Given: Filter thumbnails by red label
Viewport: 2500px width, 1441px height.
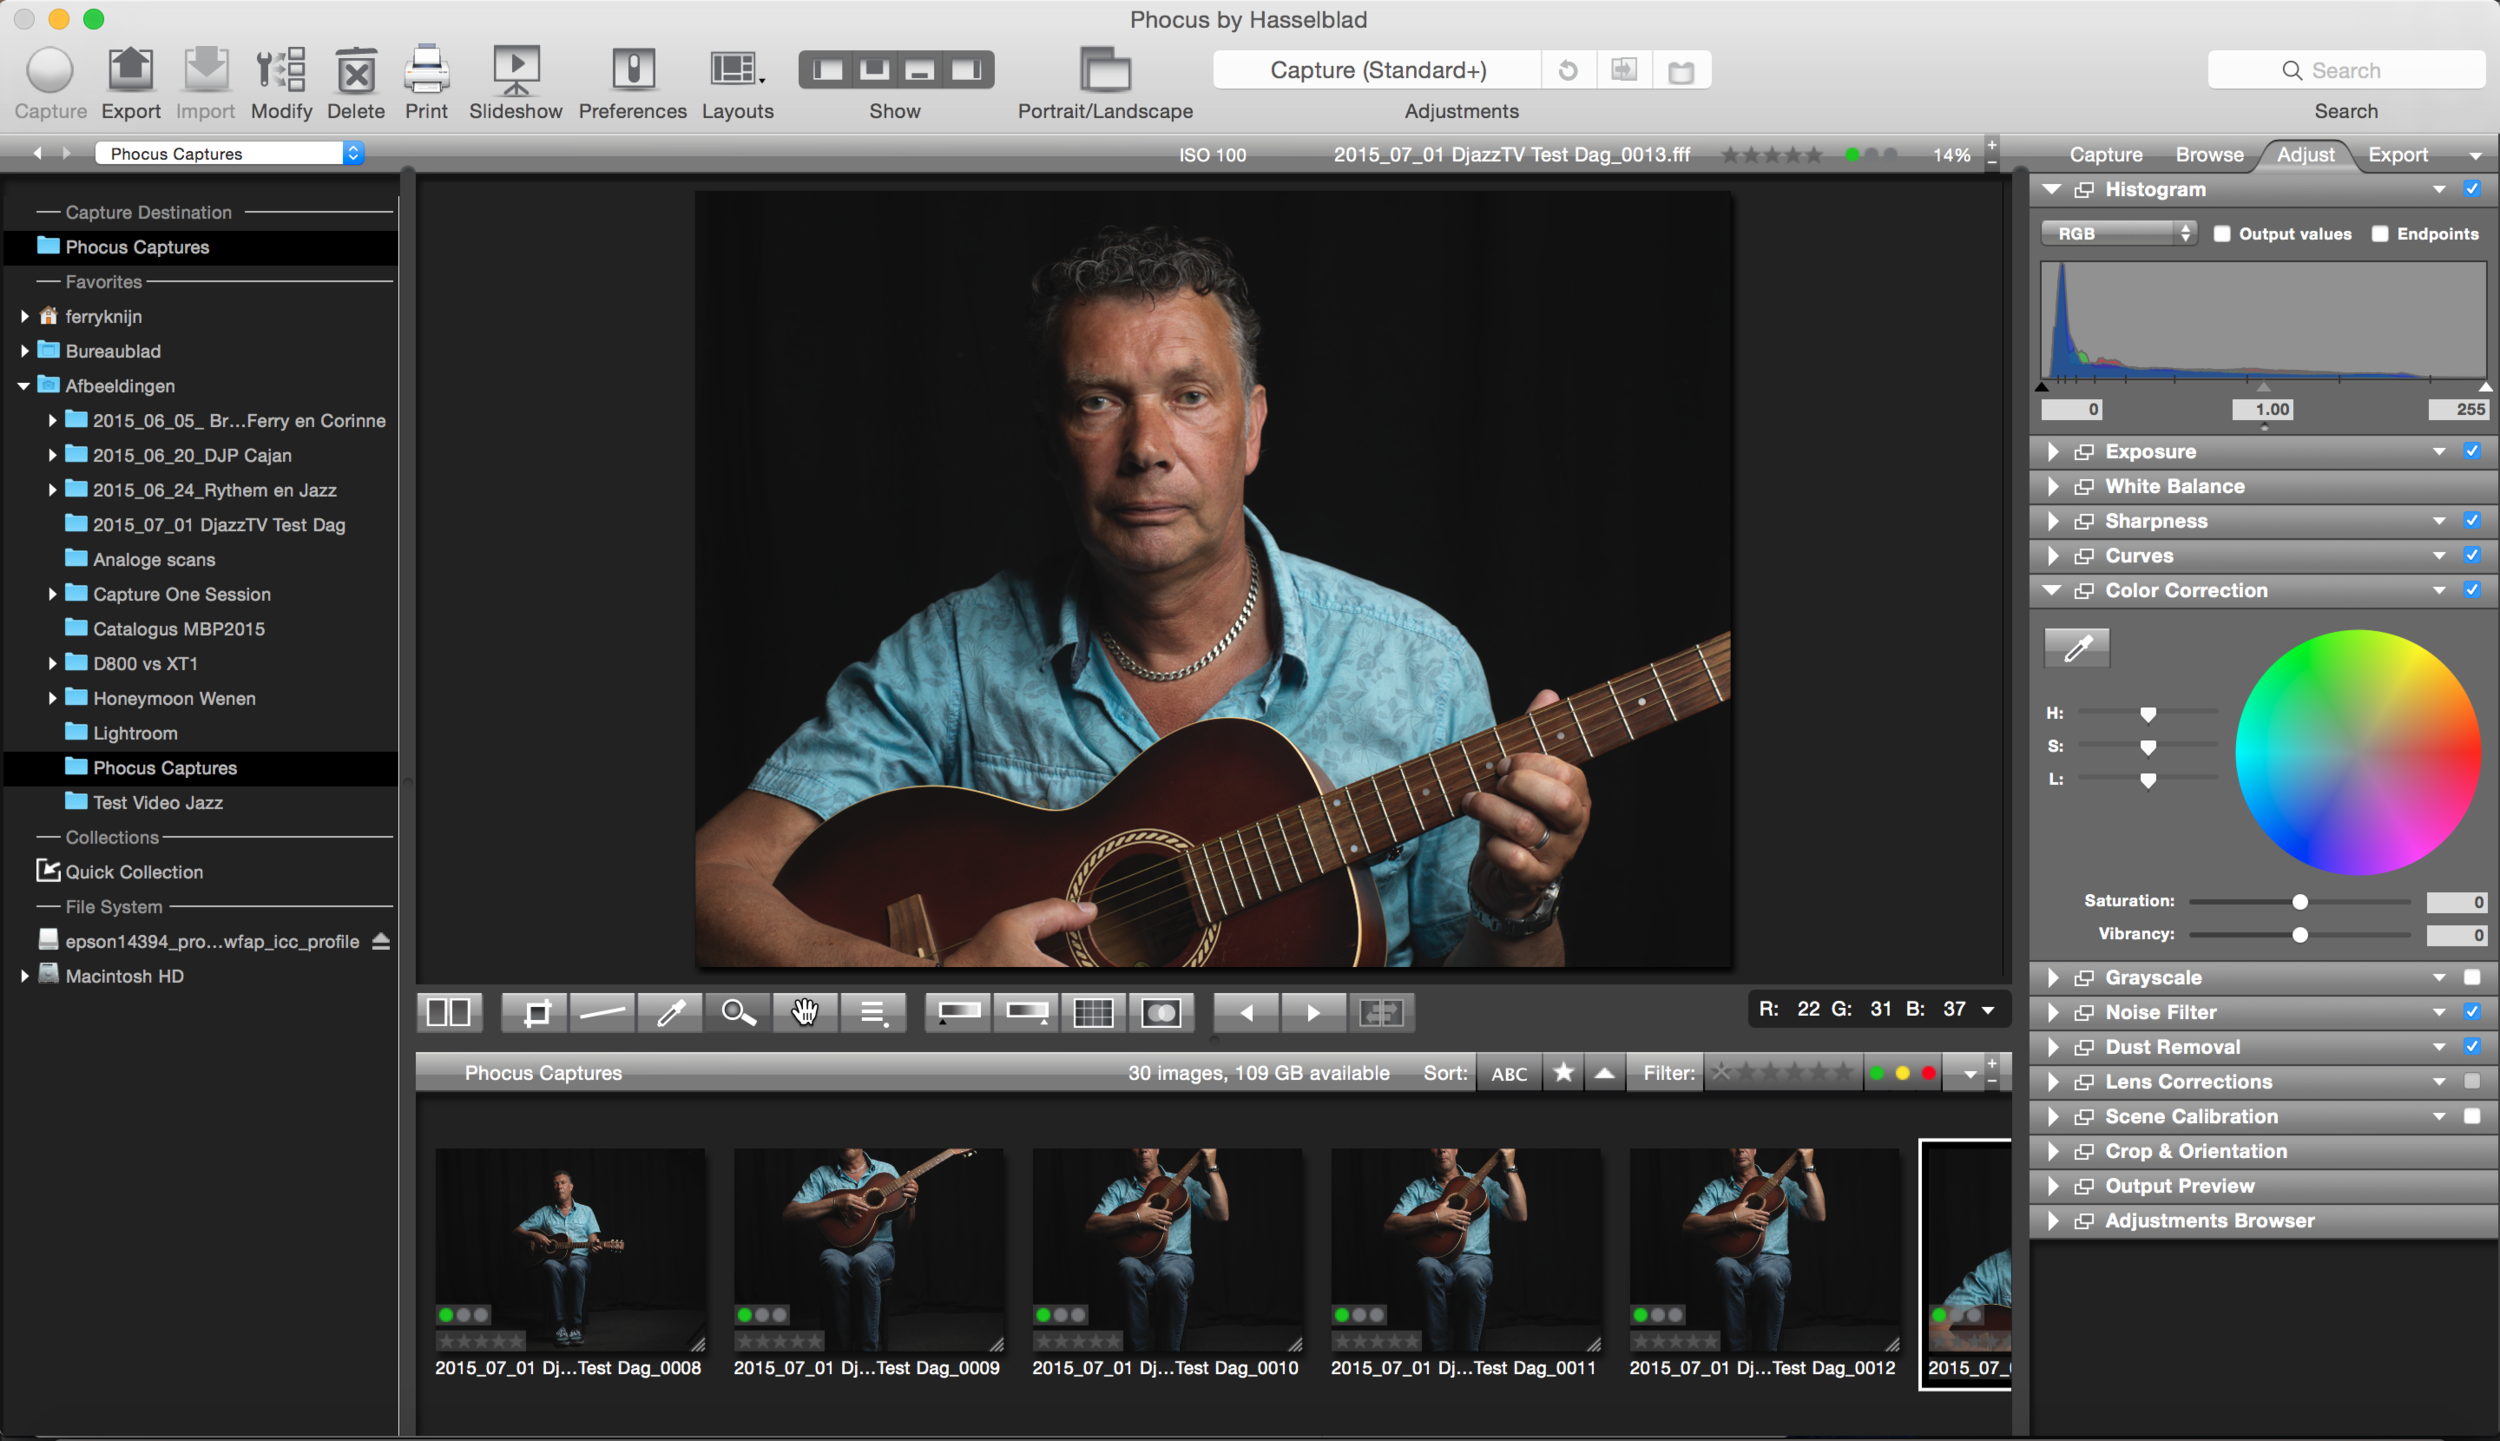Looking at the screenshot, I should coord(1928,1073).
